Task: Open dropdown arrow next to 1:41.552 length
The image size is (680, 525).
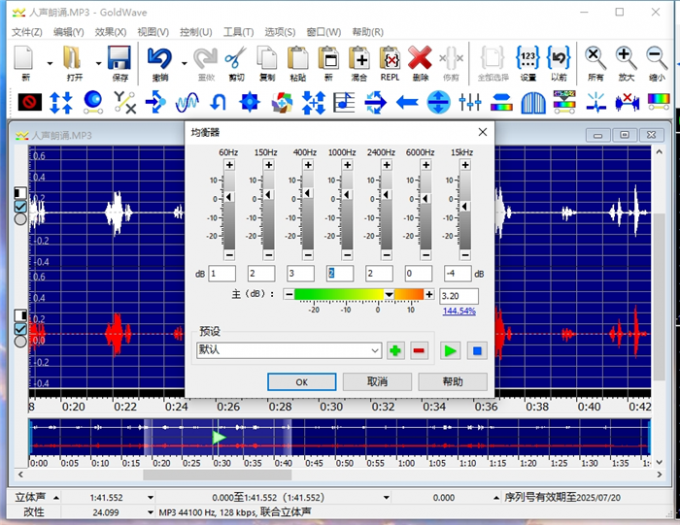Action: (x=150, y=498)
